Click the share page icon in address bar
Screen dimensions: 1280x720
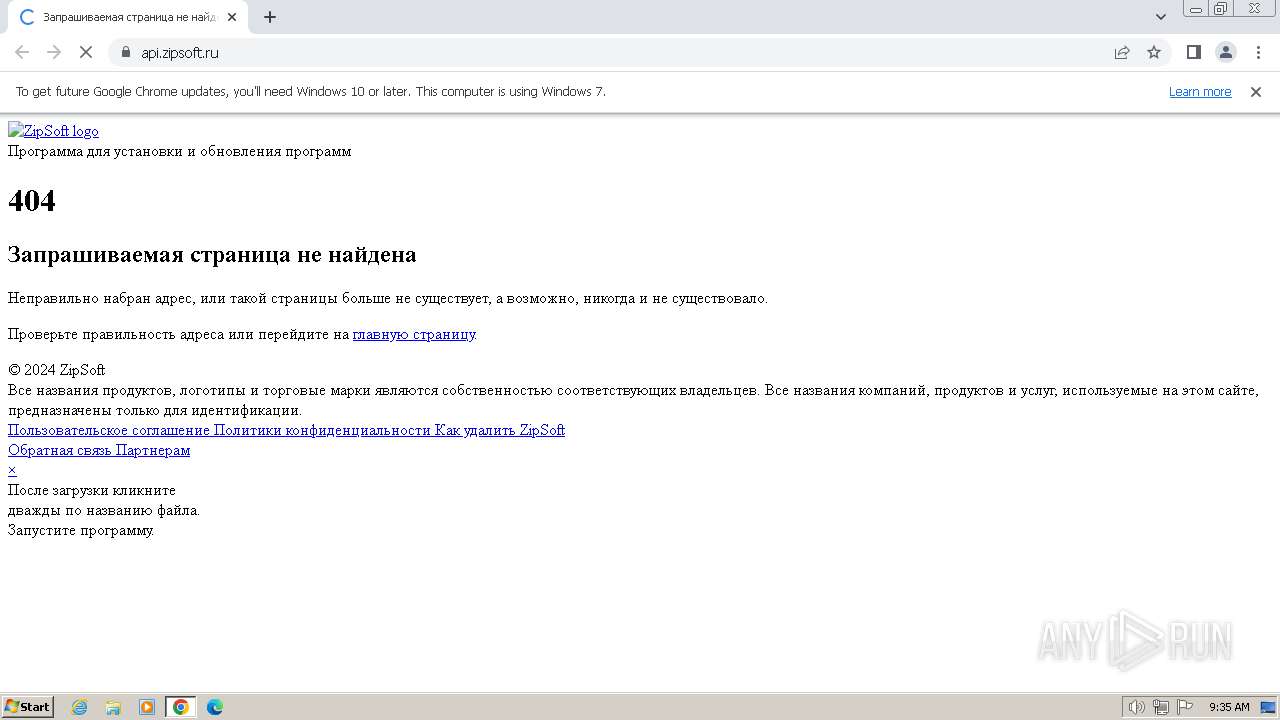[x=1122, y=52]
